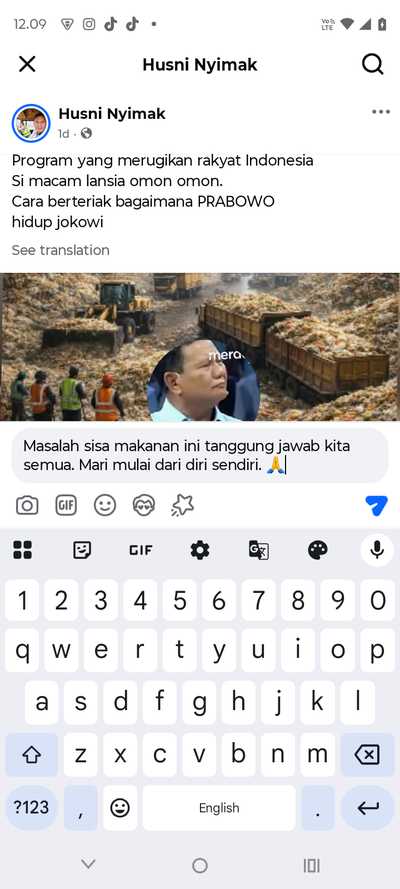Open Husni Nyimak profile name
400x889 pixels.
(112, 113)
